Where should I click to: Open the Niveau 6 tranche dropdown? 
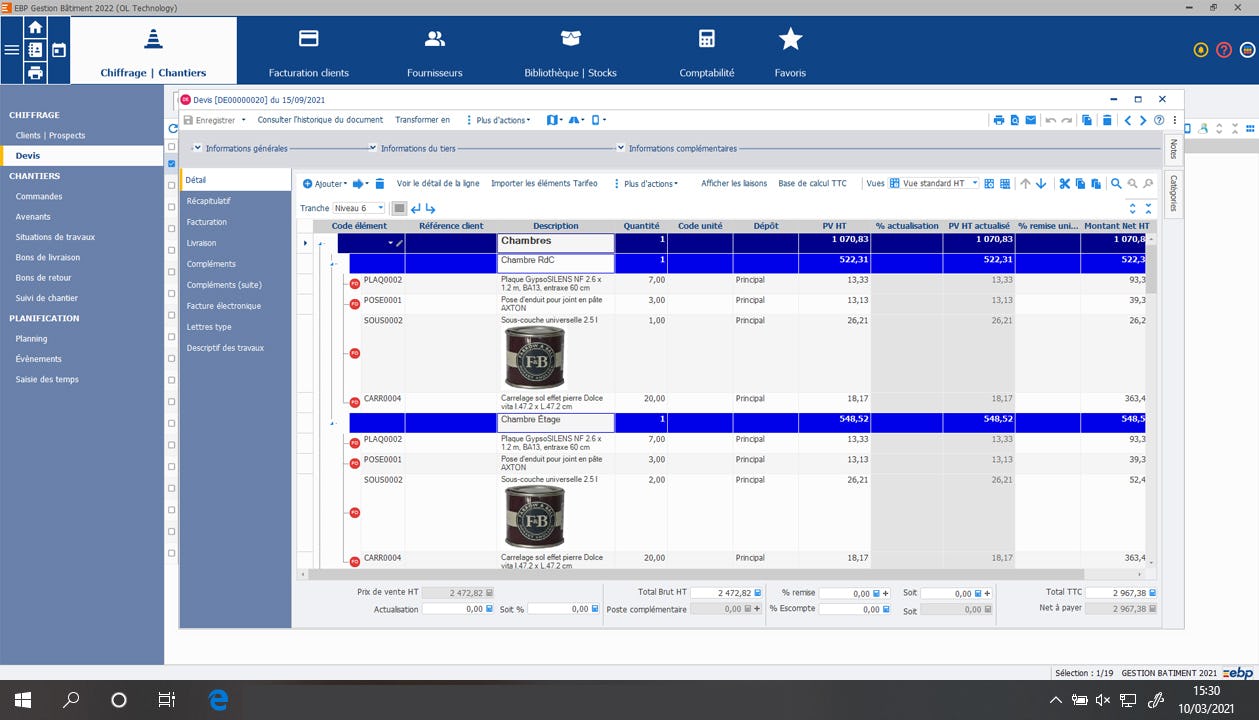(383, 207)
